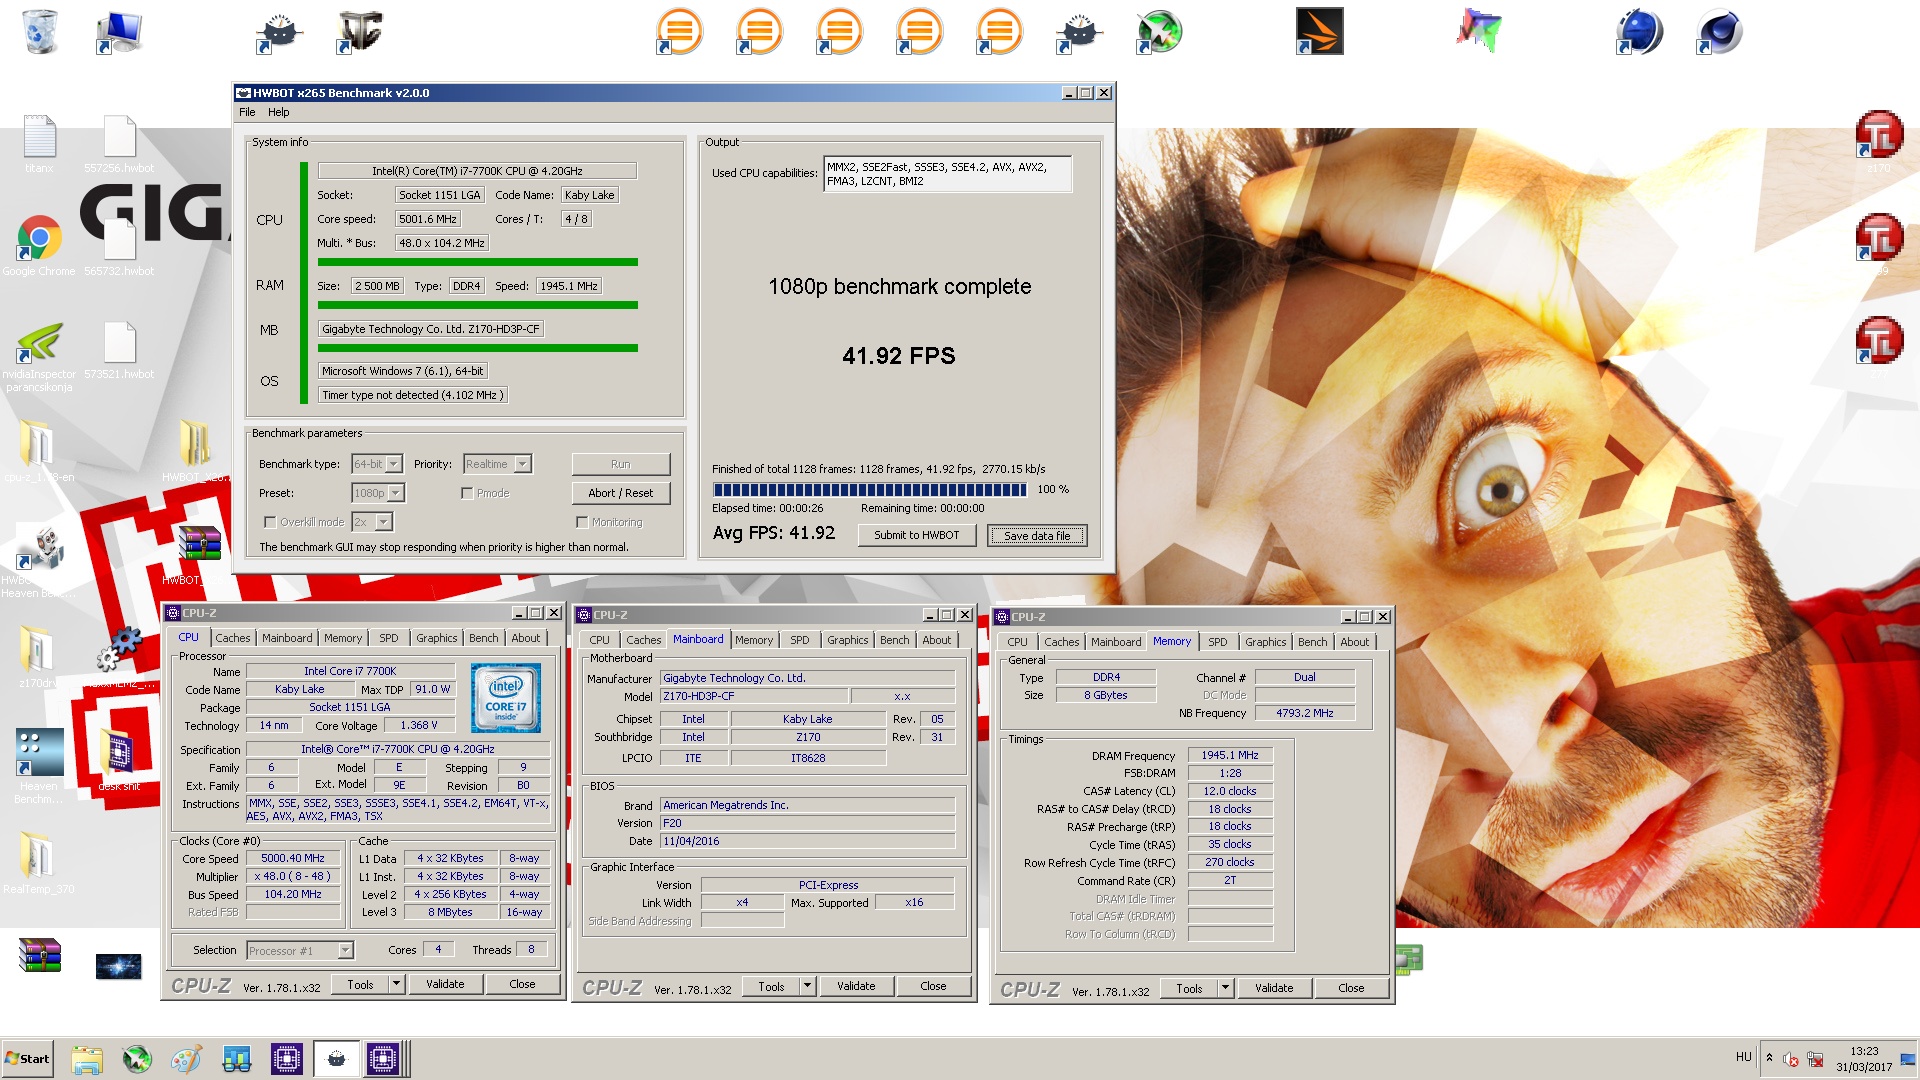Screen dimensions: 1920x1080
Task: Launch the first orange round desktop shortcut
Action: [679, 31]
